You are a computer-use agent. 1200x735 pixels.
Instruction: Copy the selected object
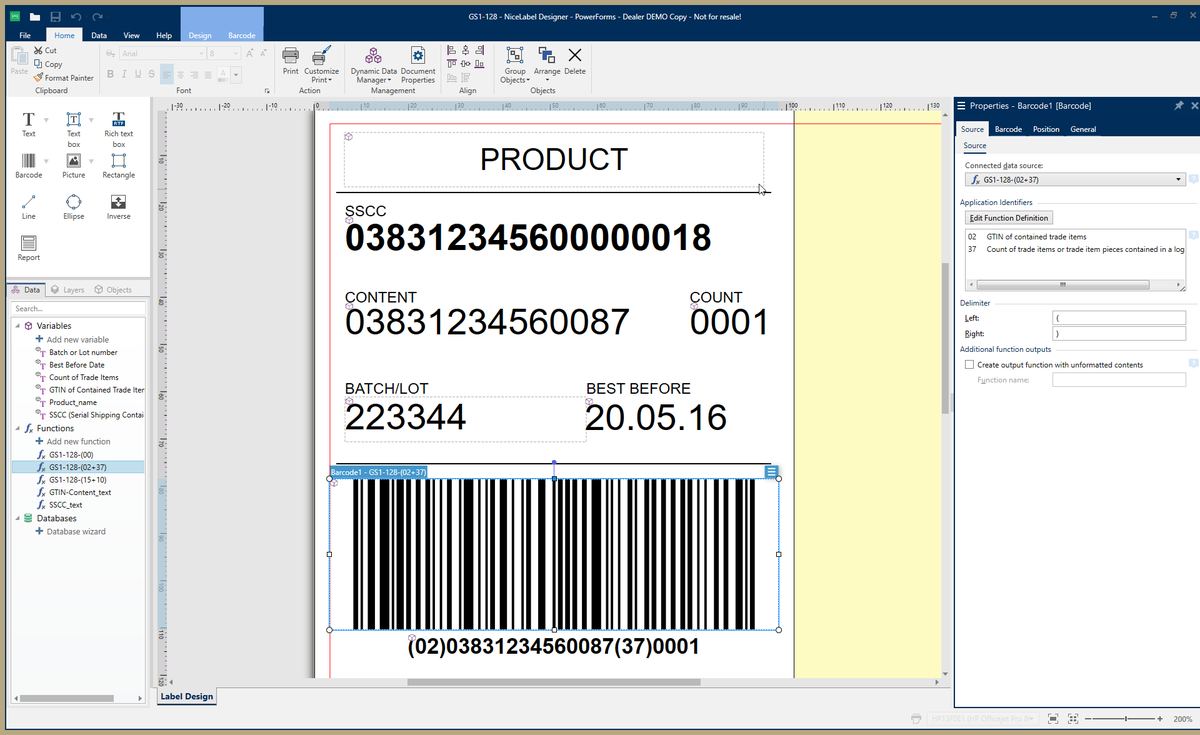[48, 64]
